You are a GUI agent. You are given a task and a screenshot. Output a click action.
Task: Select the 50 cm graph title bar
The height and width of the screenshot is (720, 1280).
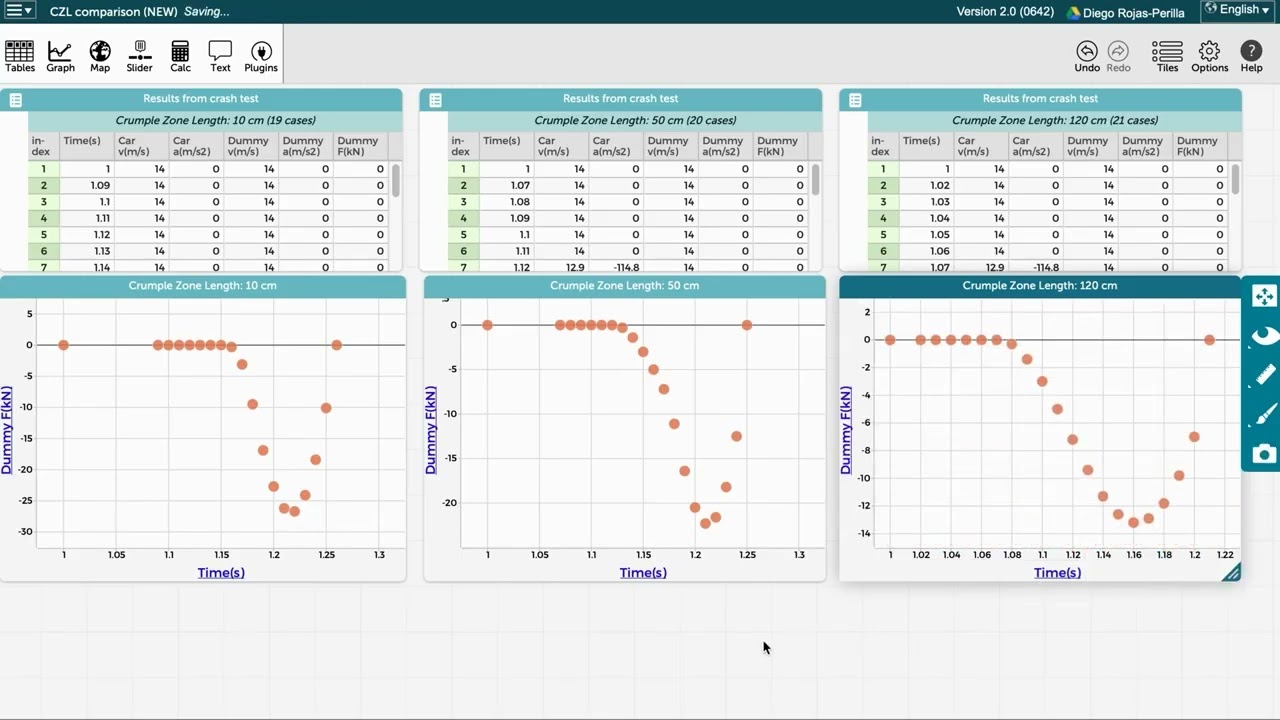coord(625,286)
